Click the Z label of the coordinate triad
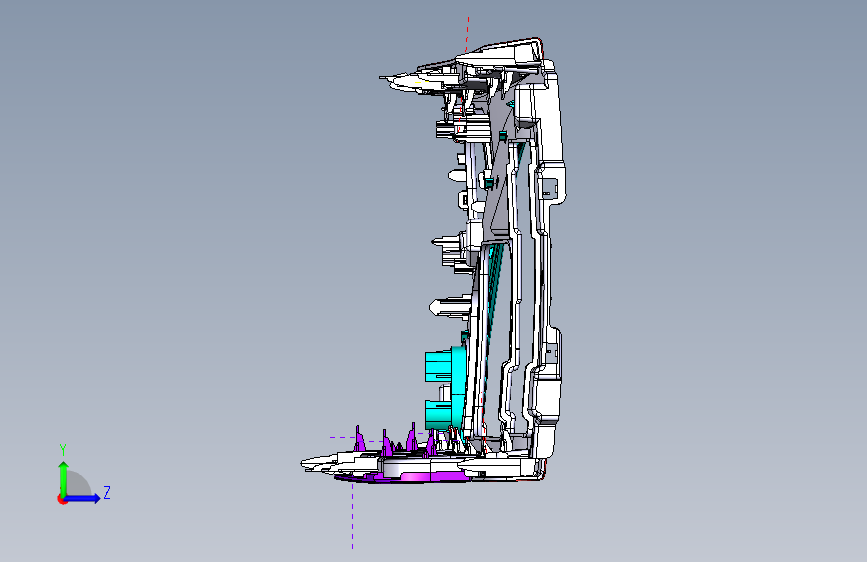This screenshot has height=562, width=867. click(107, 492)
